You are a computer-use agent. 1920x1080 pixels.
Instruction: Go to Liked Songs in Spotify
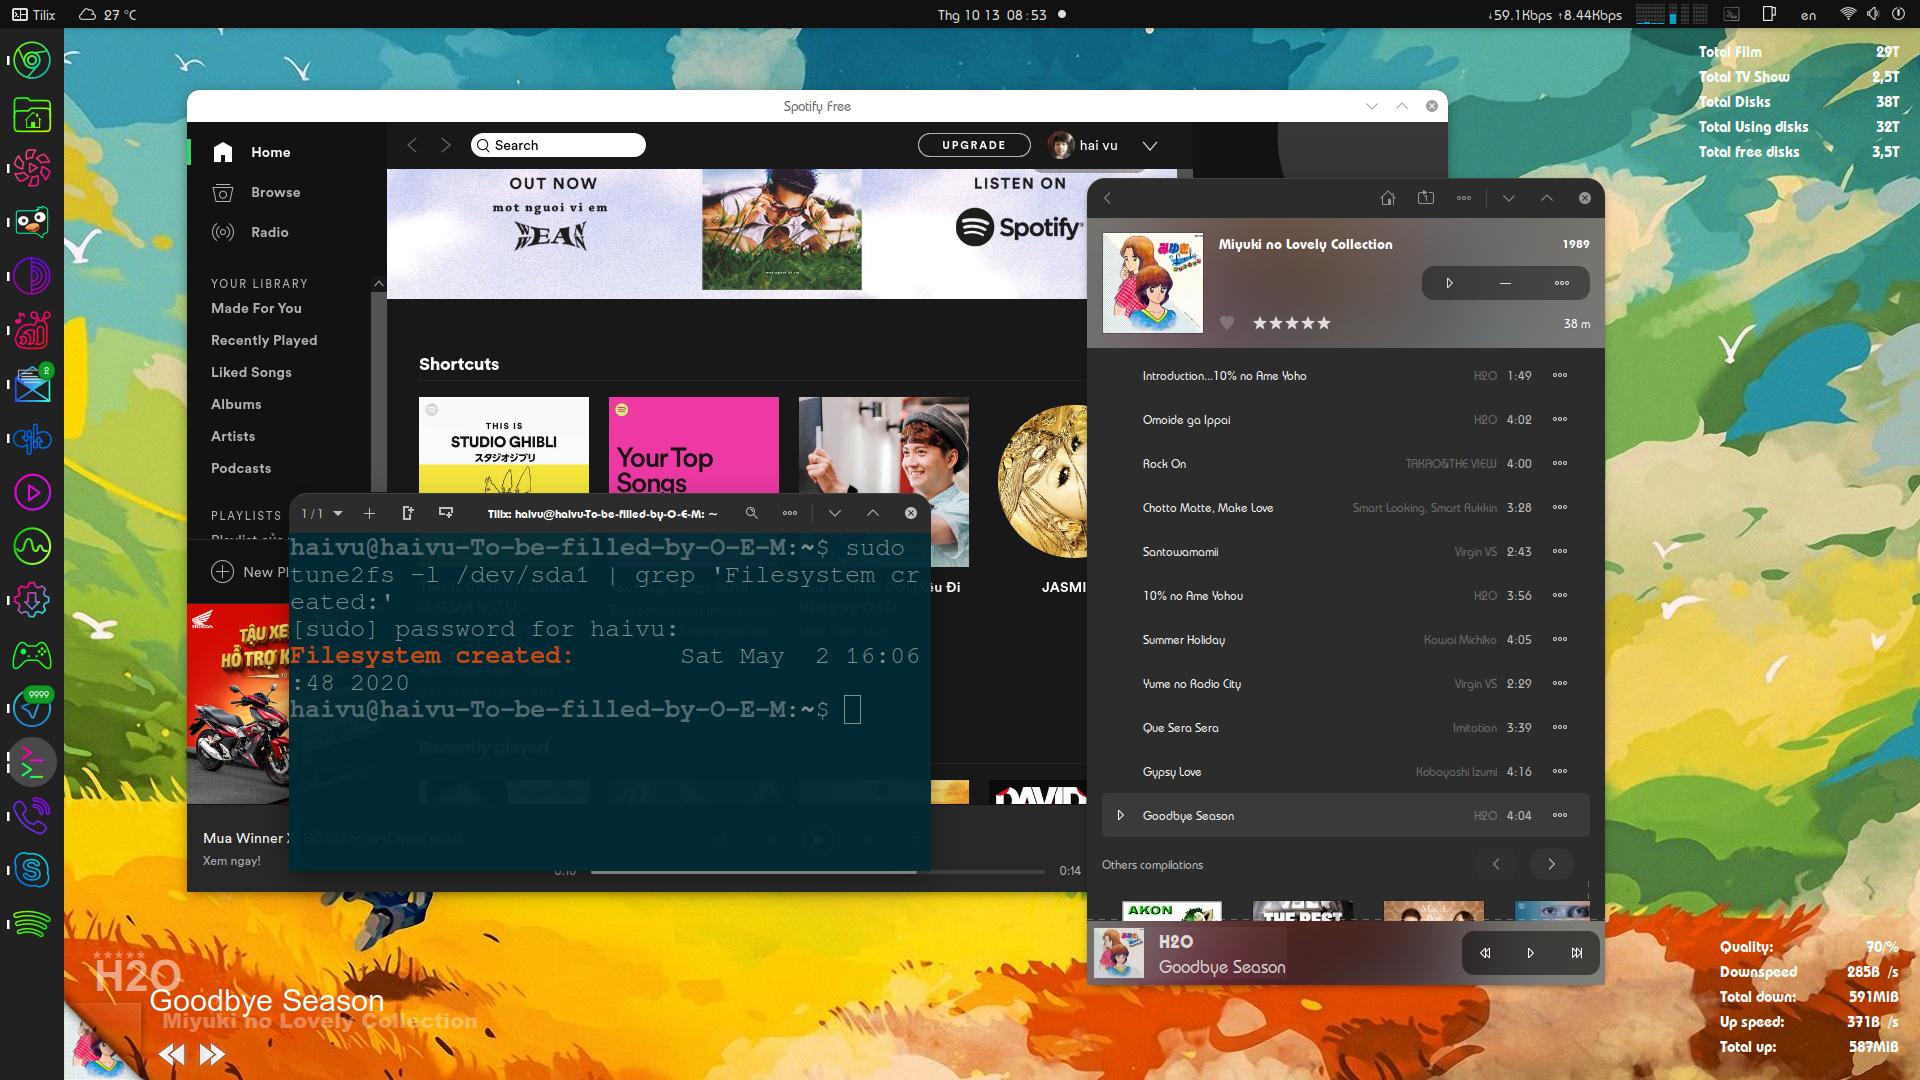pyautogui.click(x=251, y=372)
